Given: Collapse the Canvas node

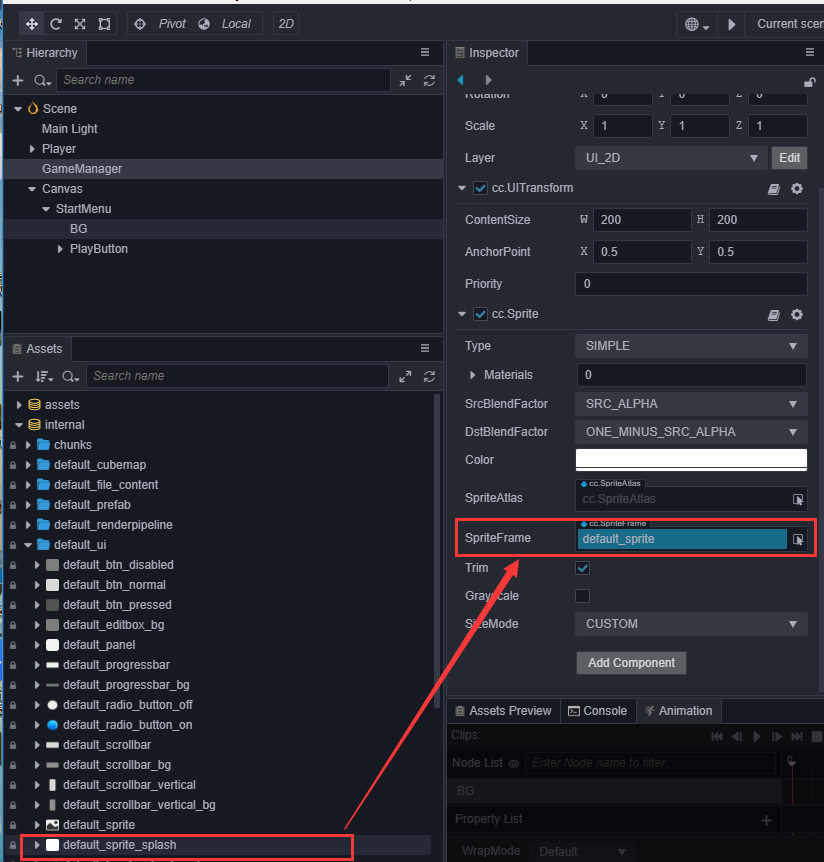Looking at the screenshot, I should point(32,189).
